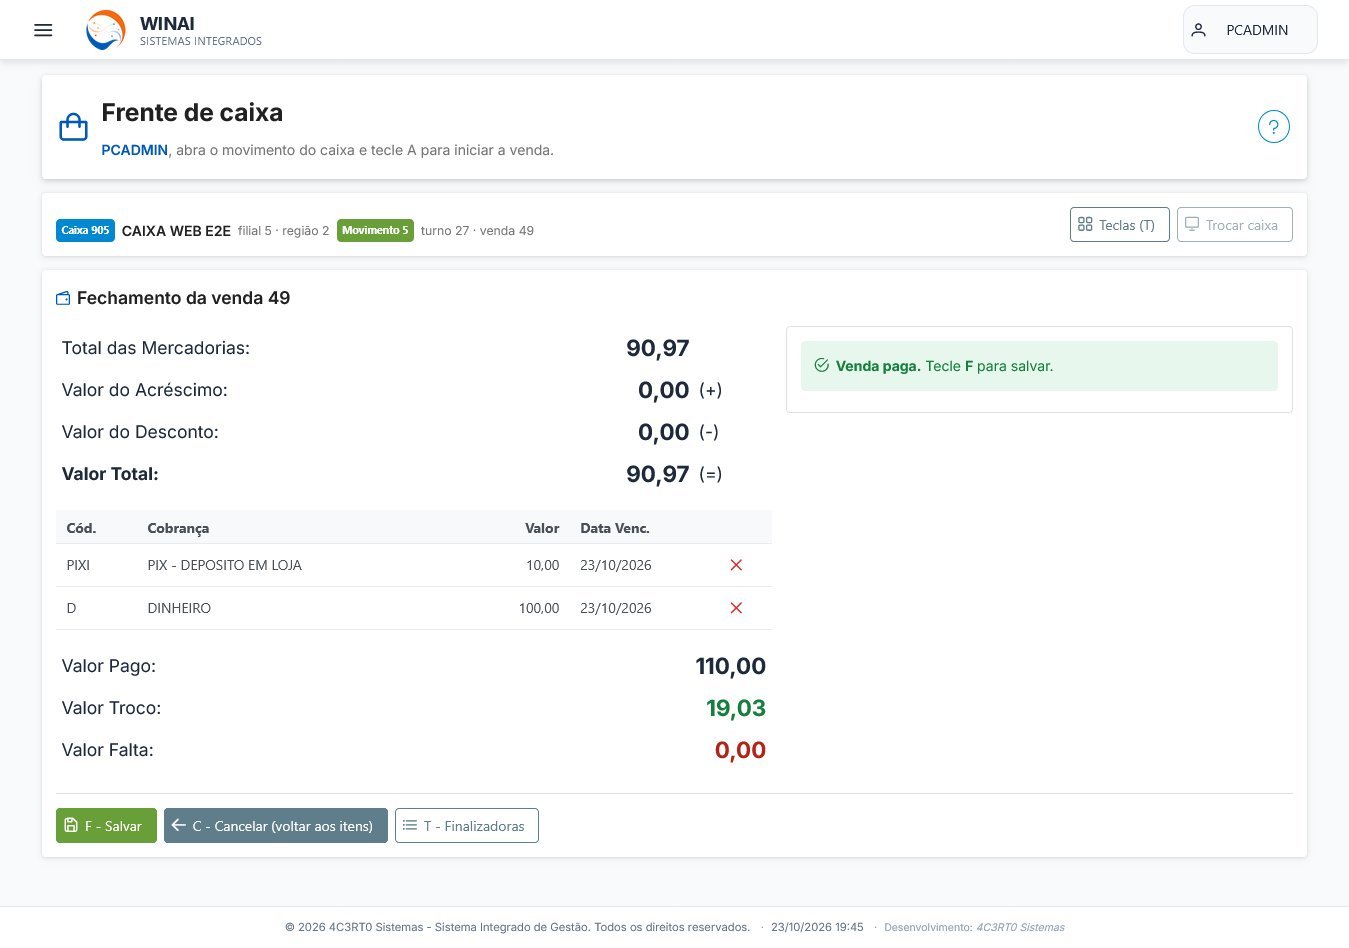1349x948 pixels.
Task: Click the Cobrança column header
Action: click(x=178, y=528)
